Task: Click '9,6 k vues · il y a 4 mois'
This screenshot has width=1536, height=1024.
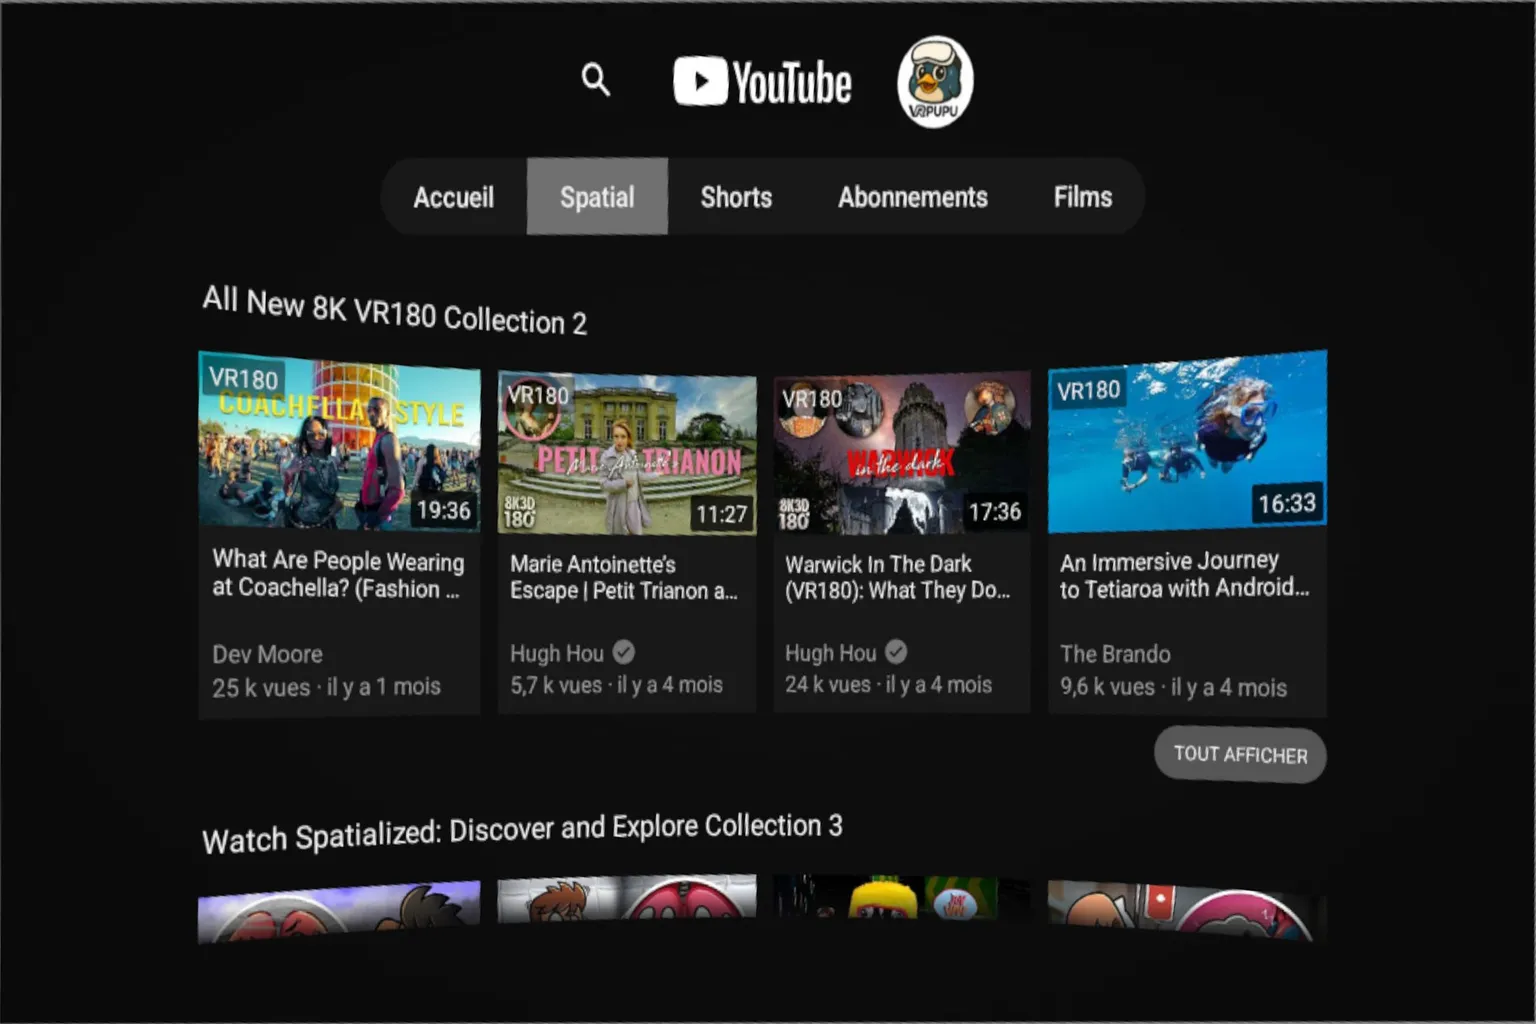Action: [x=1173, y=687]
